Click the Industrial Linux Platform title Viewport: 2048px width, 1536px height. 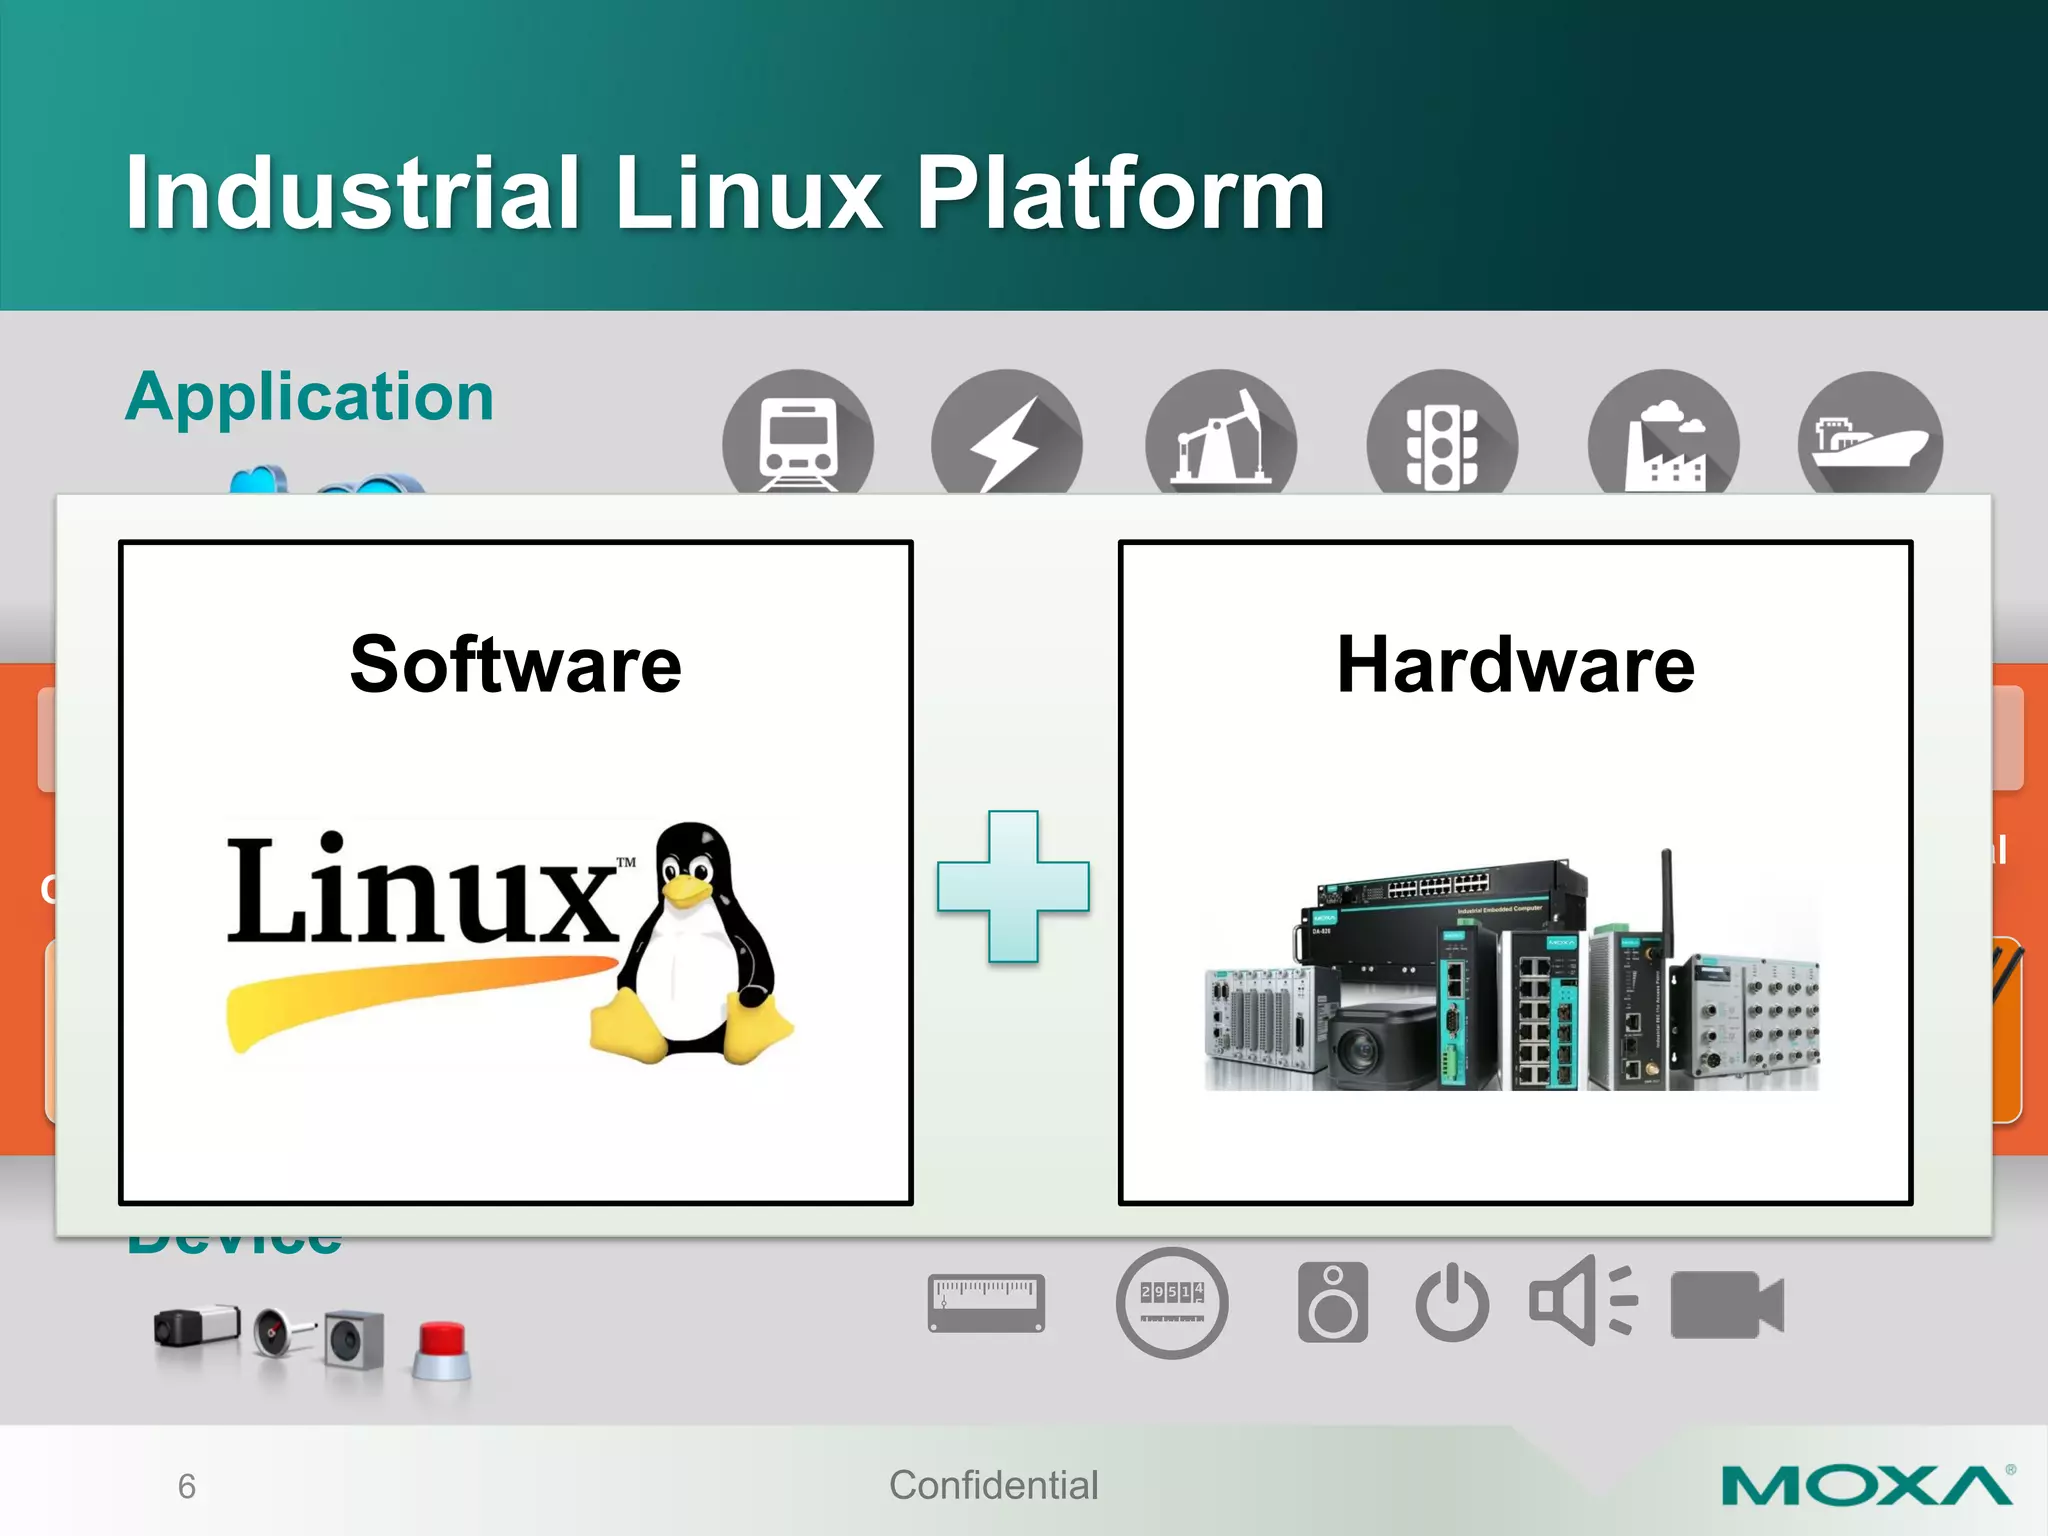point(724,193)
